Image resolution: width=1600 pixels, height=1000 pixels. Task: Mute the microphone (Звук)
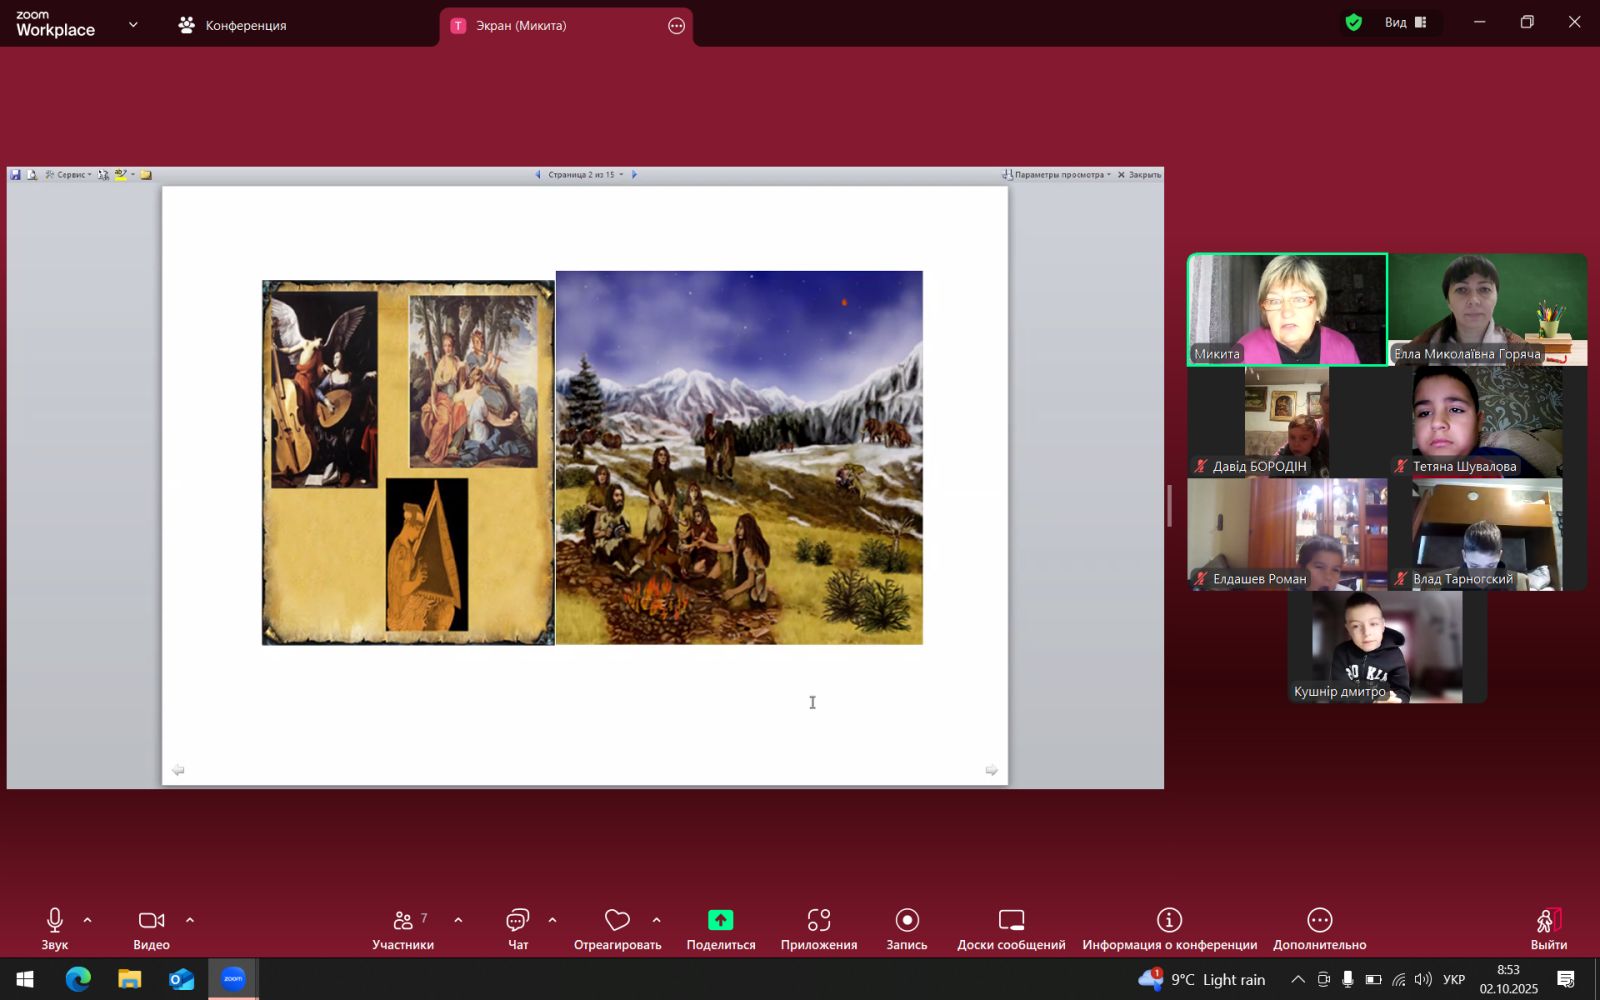tap(55, 928)
